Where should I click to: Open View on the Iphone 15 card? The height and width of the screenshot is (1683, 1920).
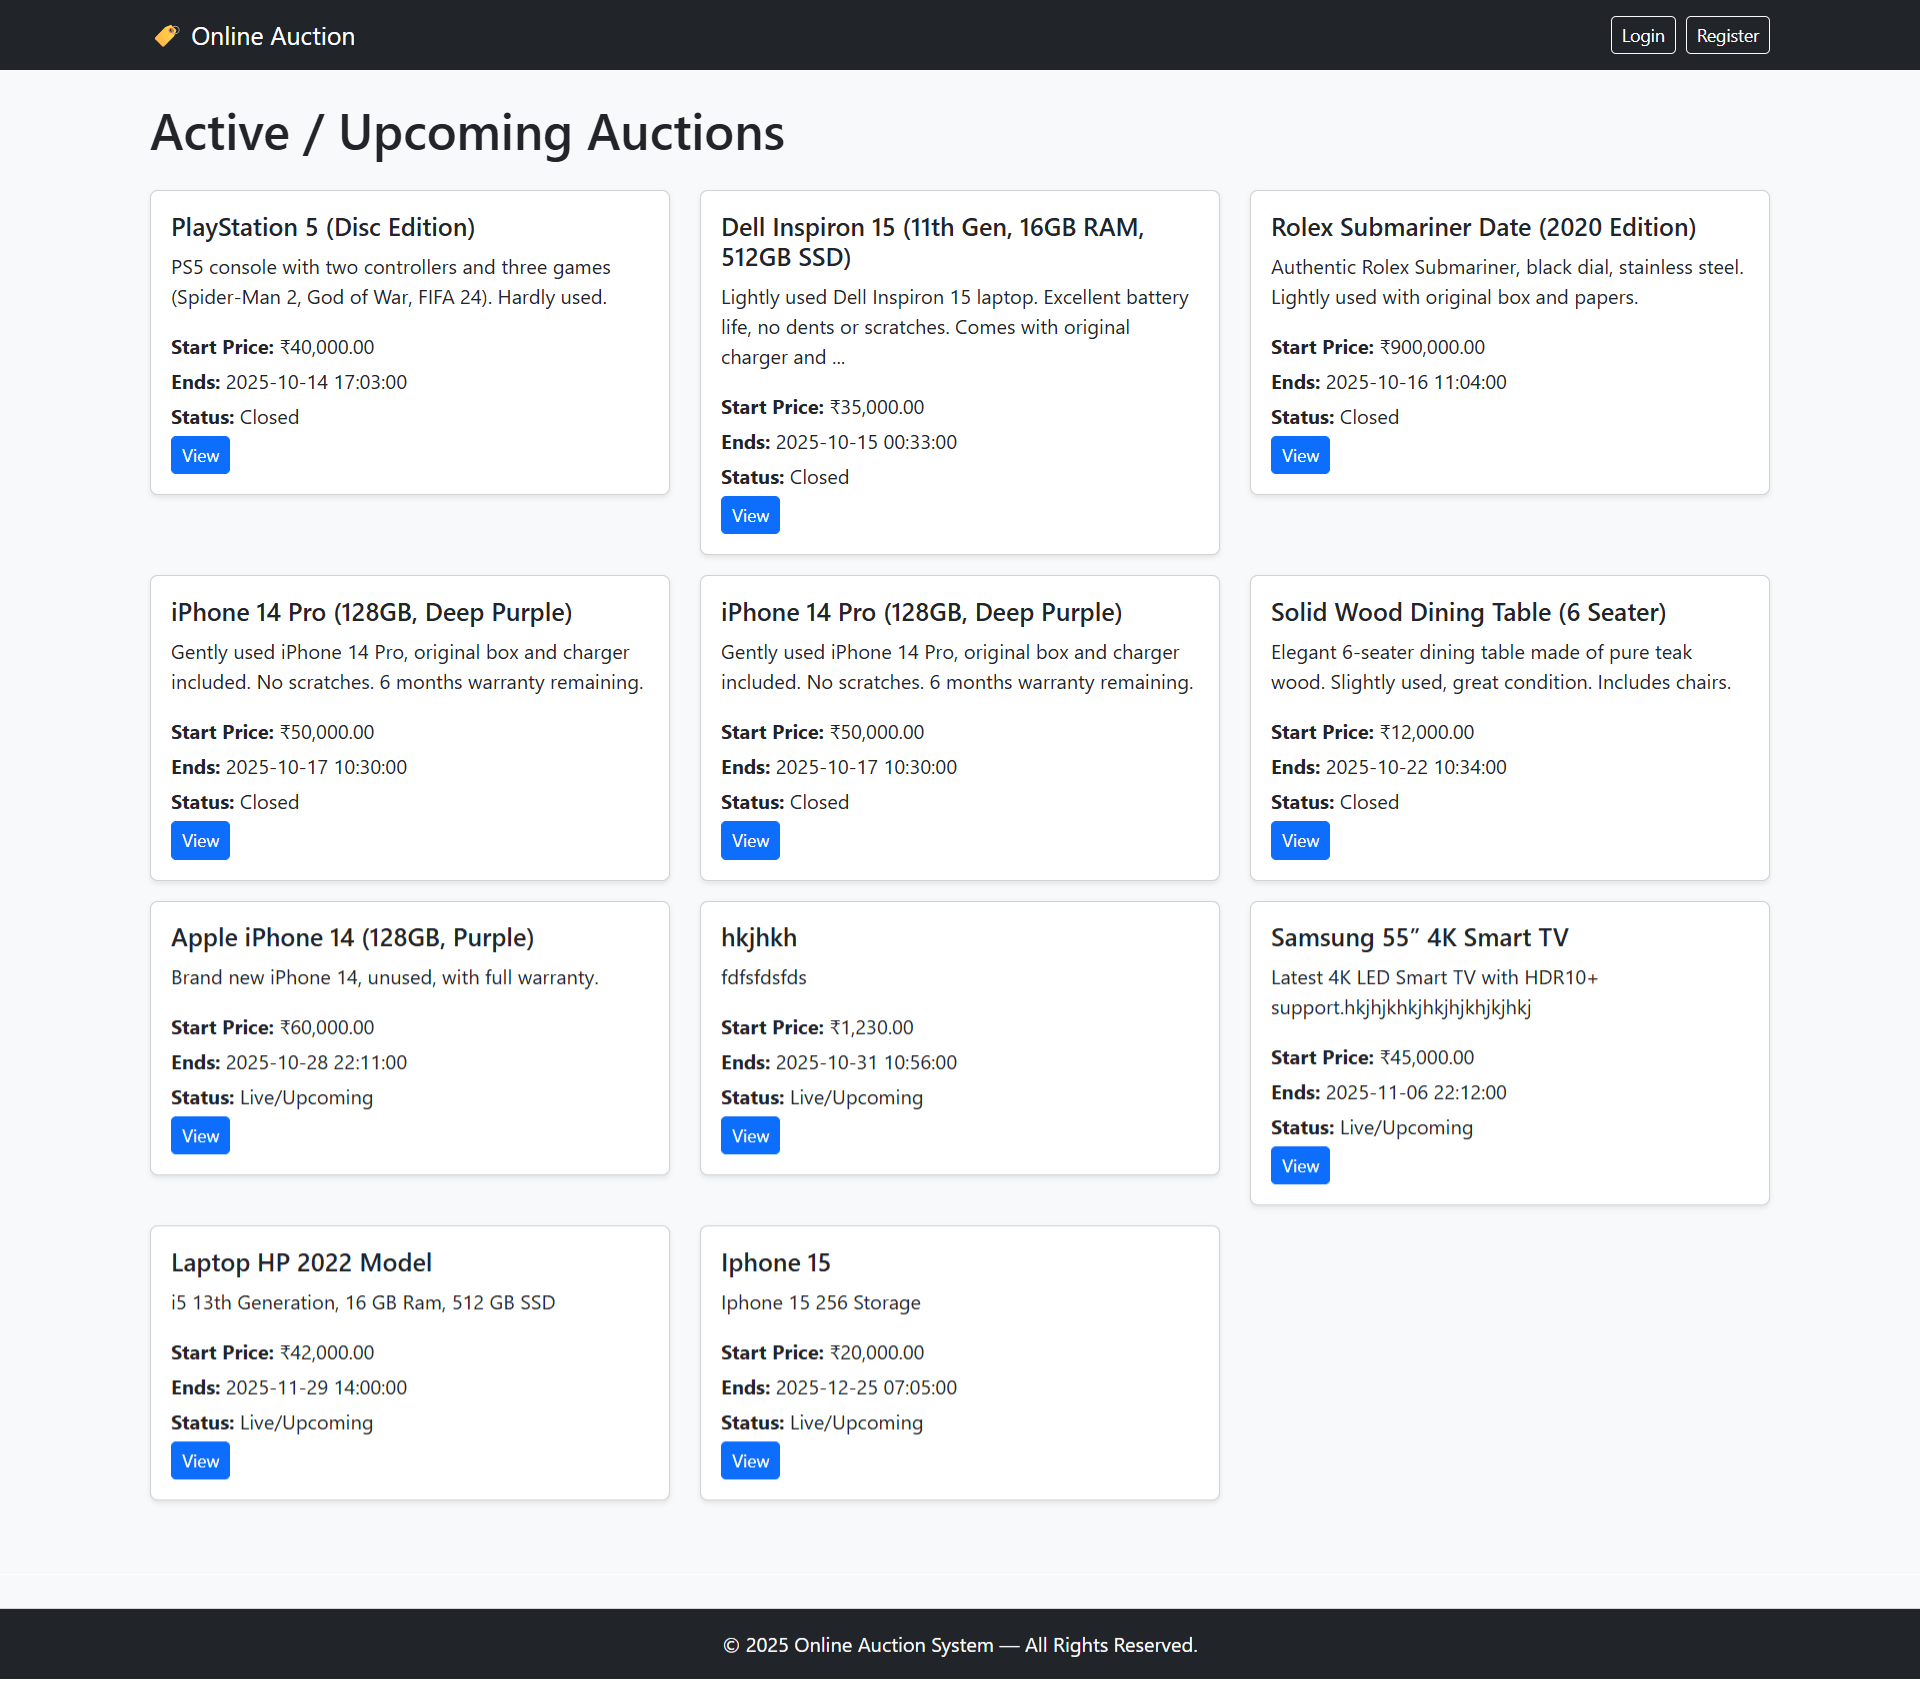coord(750,1460)
